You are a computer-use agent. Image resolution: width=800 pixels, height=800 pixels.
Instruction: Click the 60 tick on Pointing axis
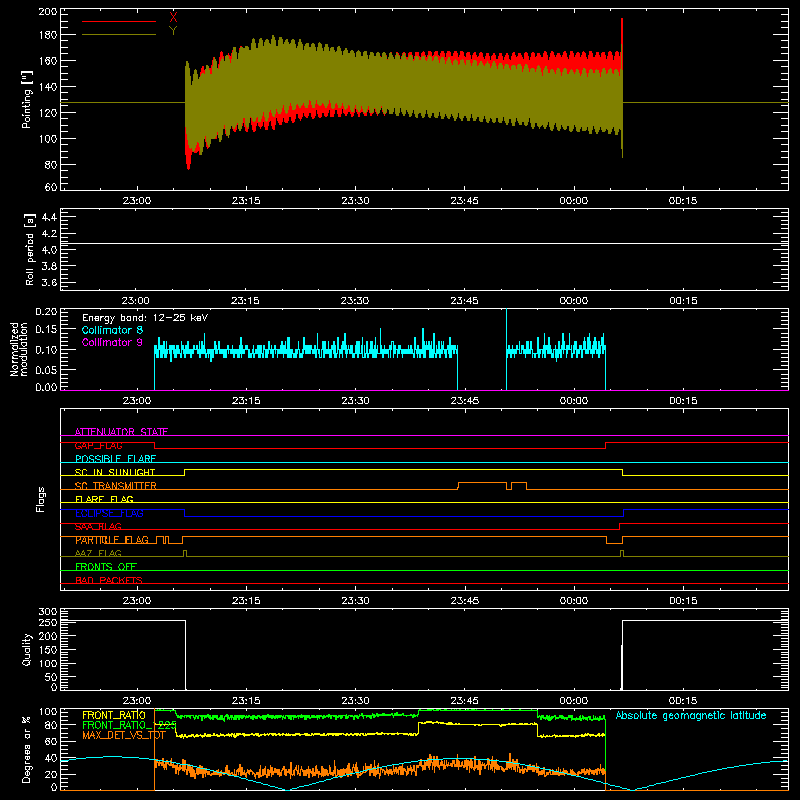(x=51, y=187)
